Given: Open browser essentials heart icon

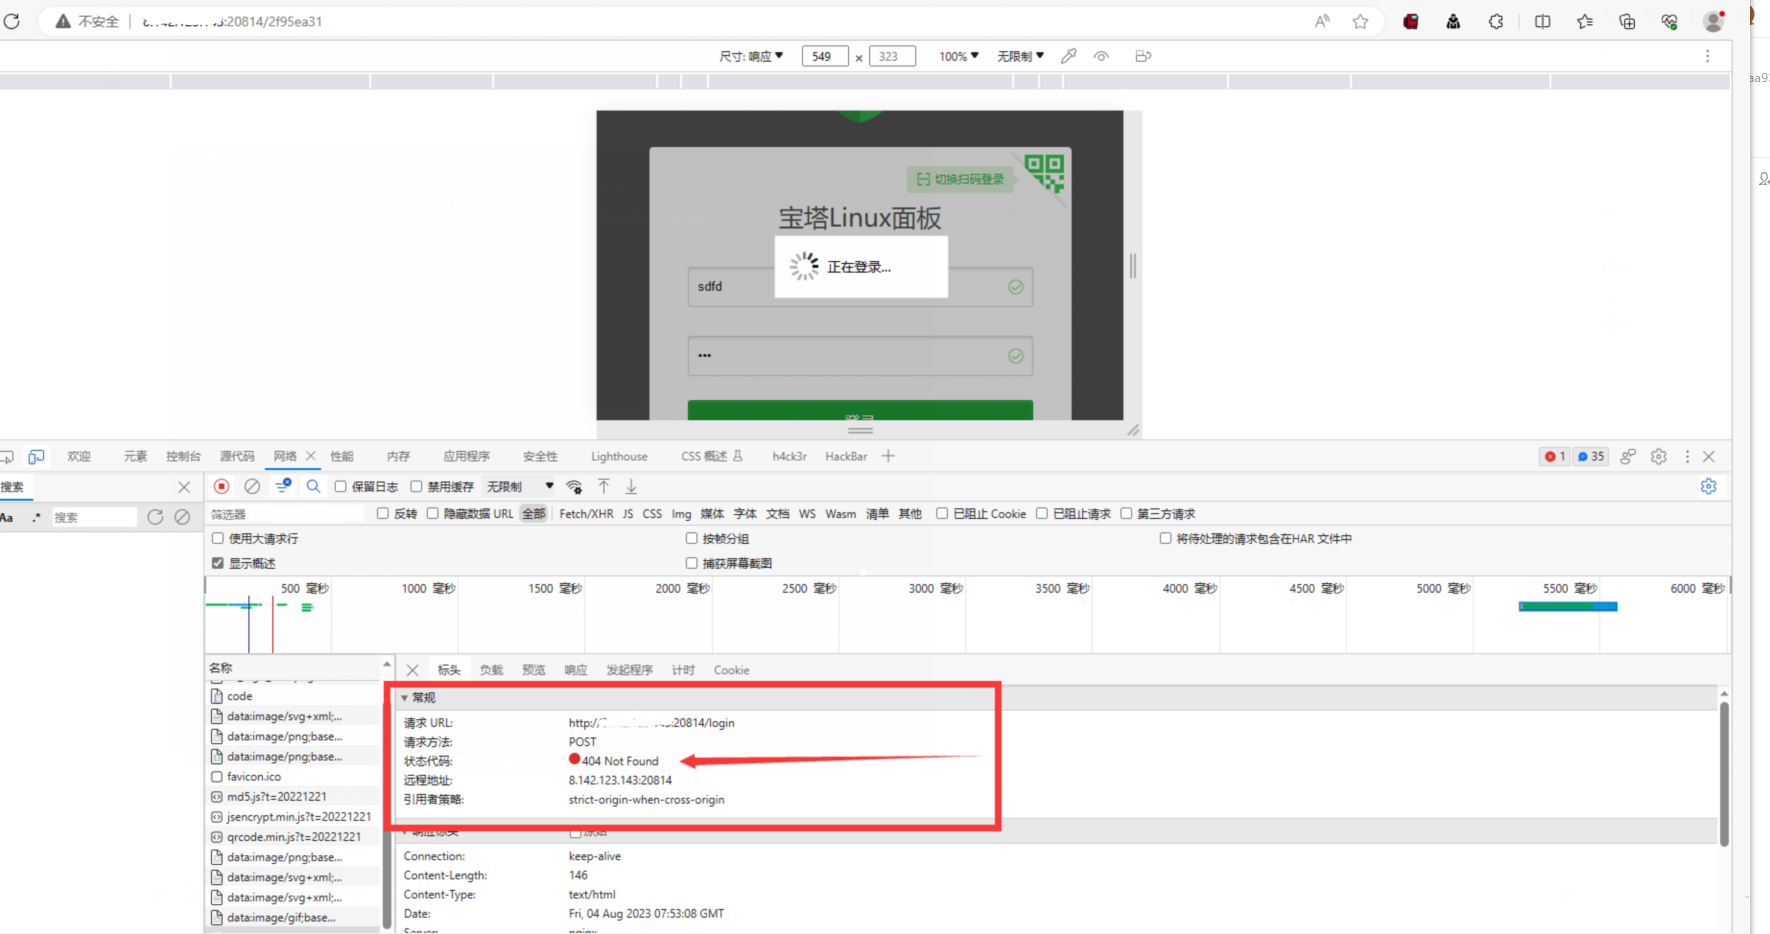Looking at the screenshot, I should point(1669,21).
